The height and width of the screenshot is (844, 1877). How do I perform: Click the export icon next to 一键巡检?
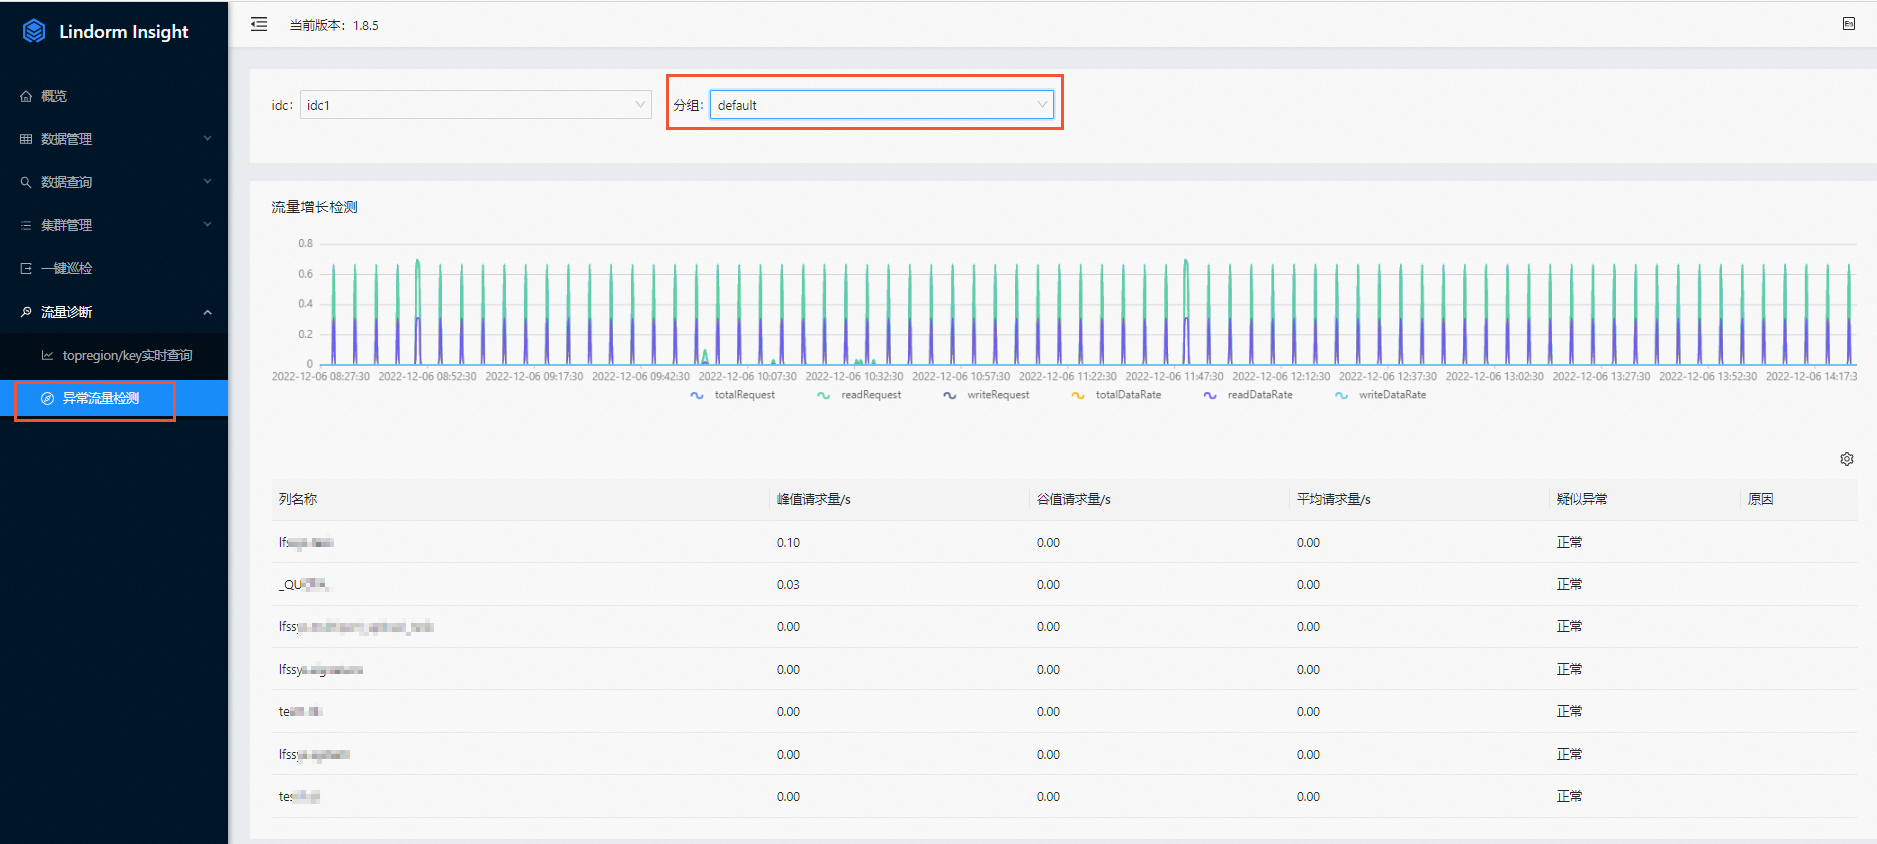coord(26,268)
